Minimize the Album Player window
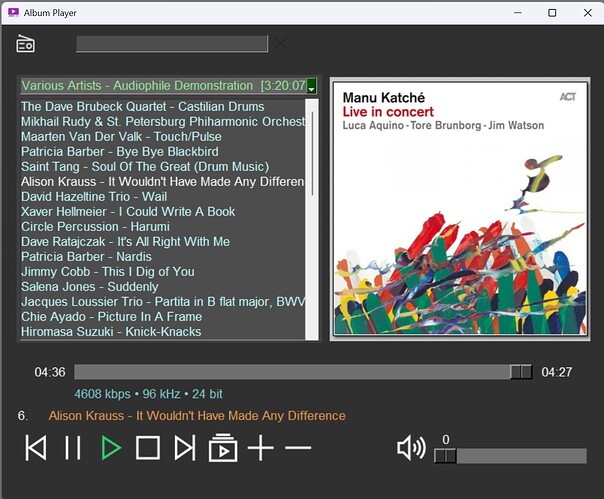The image size is (604, 499). point(518,13)
